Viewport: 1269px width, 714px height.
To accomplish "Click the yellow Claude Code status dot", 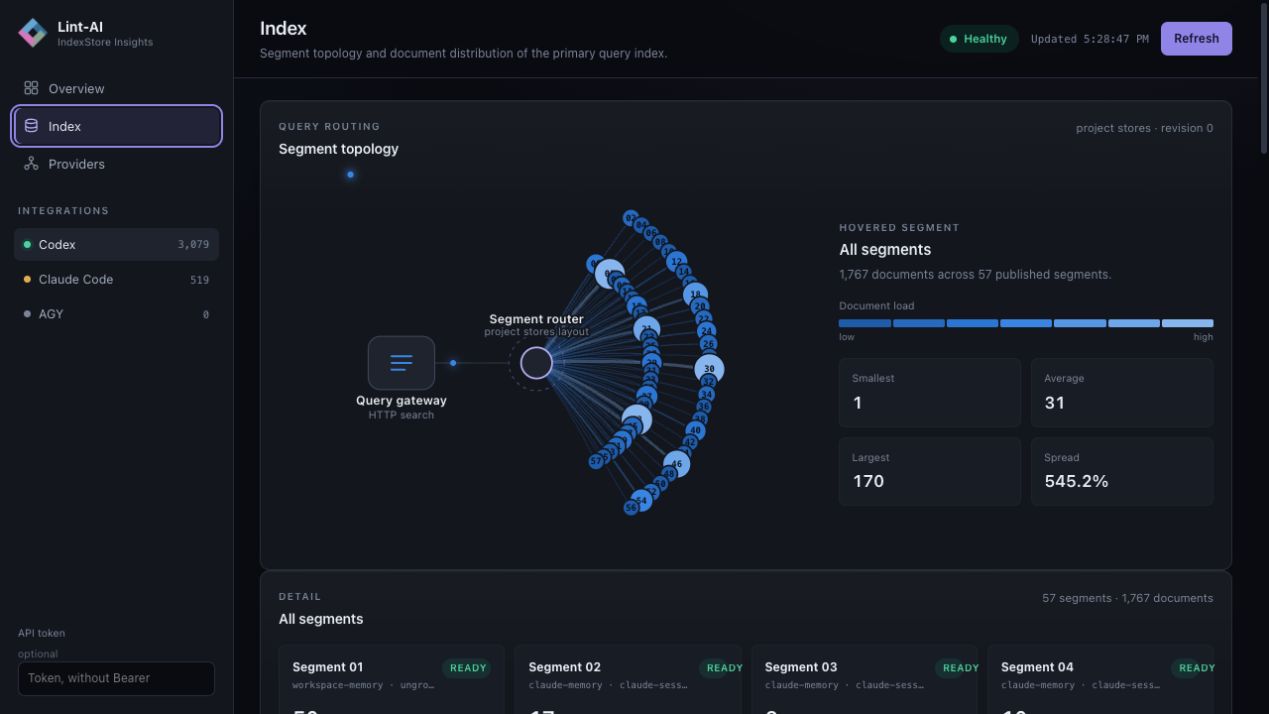I will pos(27,280).
